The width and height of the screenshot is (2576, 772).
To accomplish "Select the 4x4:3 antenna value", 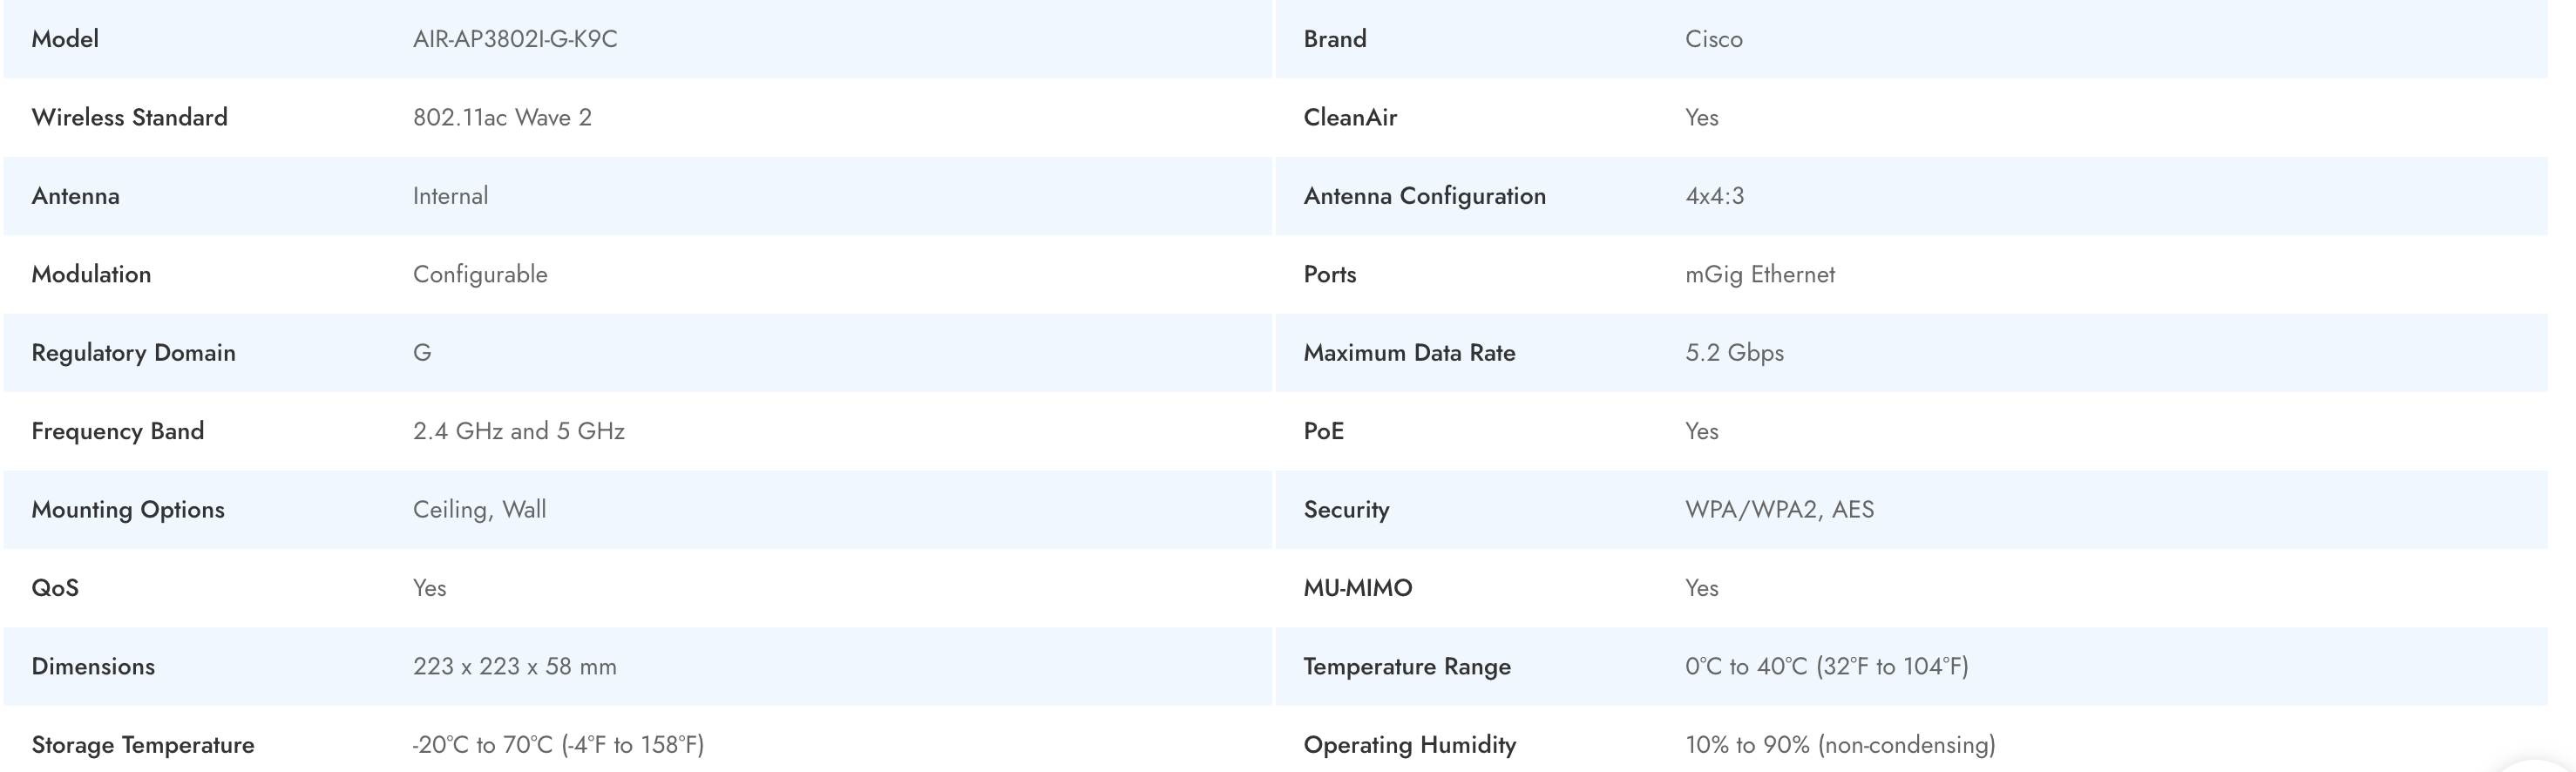I will (1714, 196).
